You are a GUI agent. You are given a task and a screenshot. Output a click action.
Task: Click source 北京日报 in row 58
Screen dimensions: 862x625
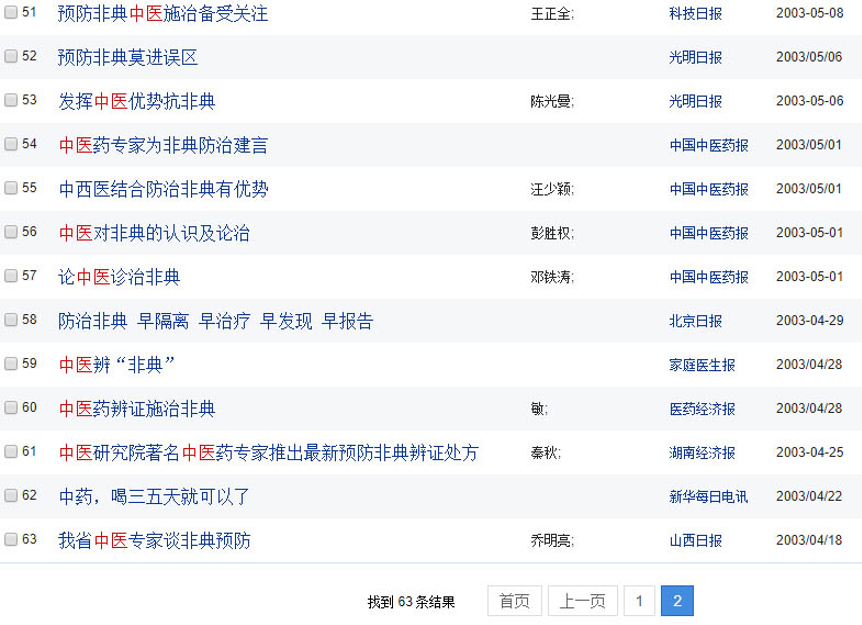click(695, 321)
